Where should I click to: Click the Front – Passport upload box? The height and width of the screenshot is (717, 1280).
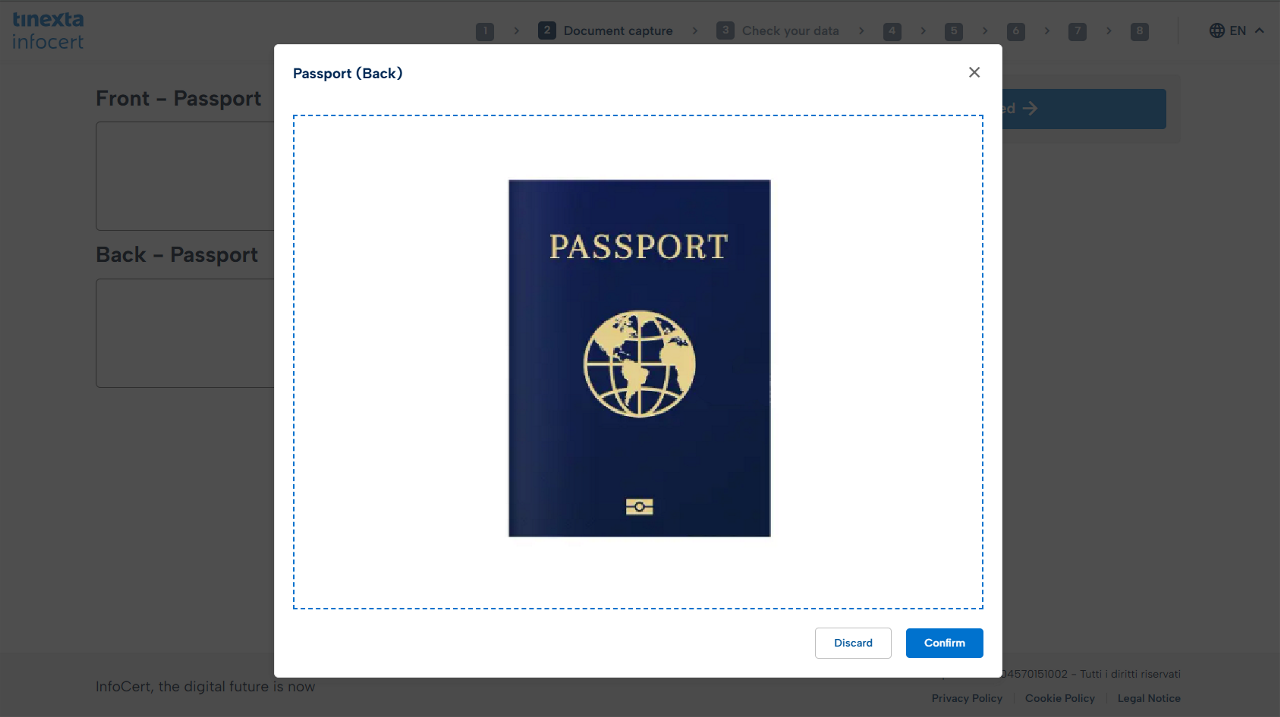185,176
